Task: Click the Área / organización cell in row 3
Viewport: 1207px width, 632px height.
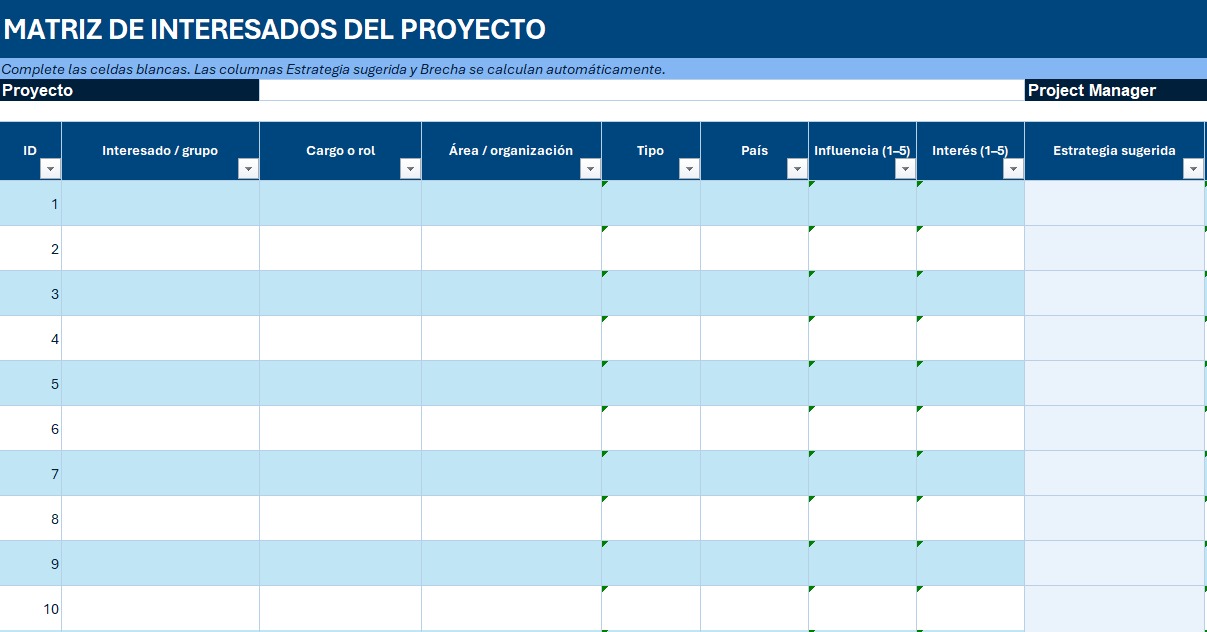Action: [x=512, y=293]
